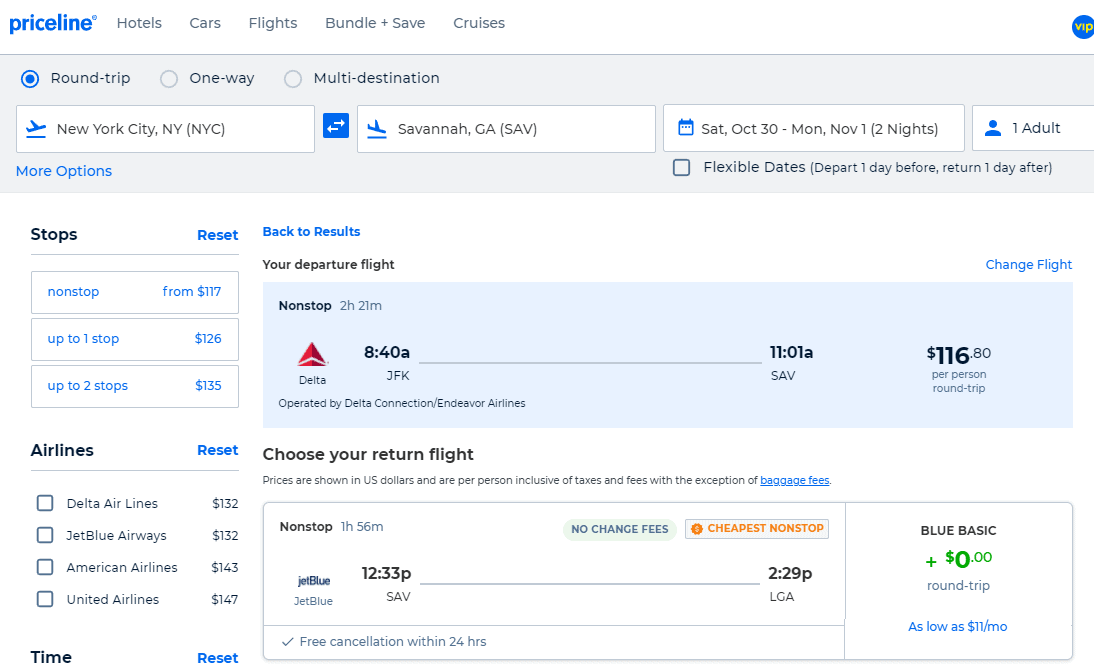Click the arrival airplane icon in destination field
This screenshot has width=1094, height=667.
(x=378, y=128)
